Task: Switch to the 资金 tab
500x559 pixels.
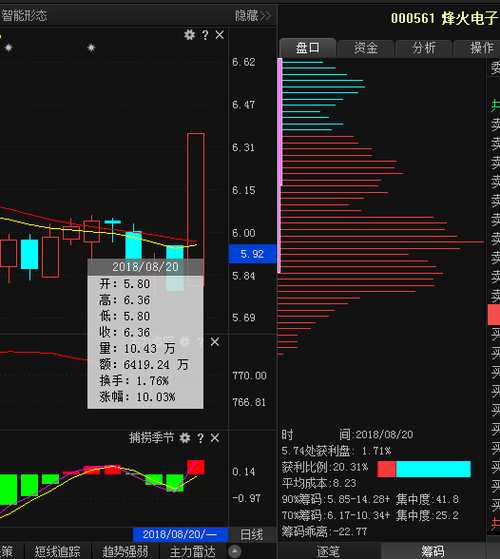Action: coord(365,48)
